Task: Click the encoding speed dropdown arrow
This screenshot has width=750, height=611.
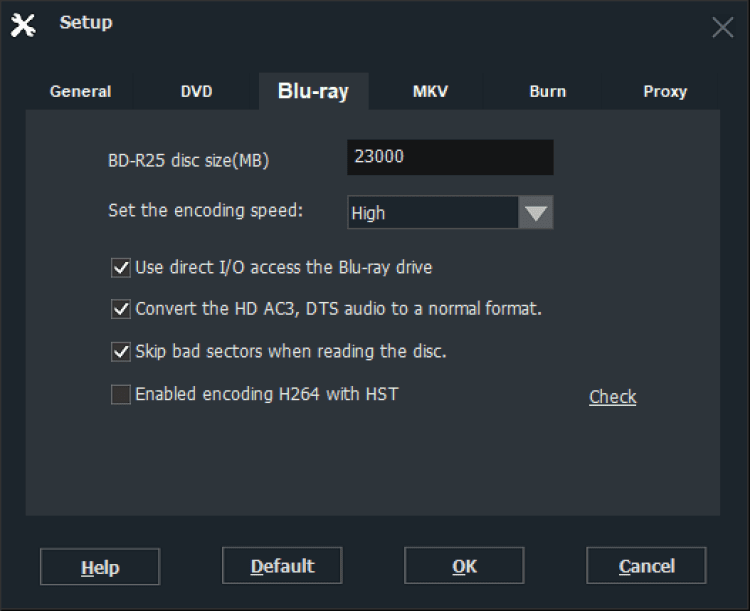Action: (x=536, y=213)
